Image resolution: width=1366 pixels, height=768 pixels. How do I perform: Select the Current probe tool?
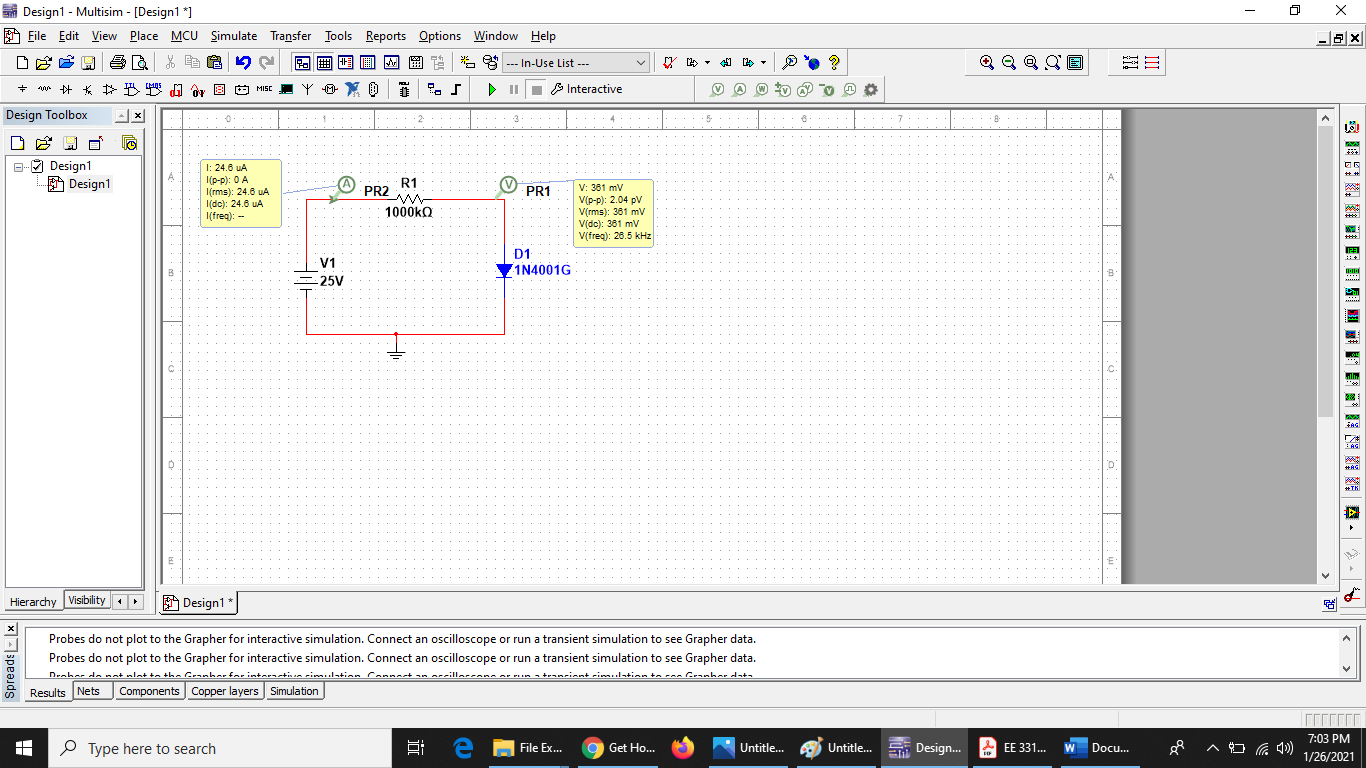point(737,89)
